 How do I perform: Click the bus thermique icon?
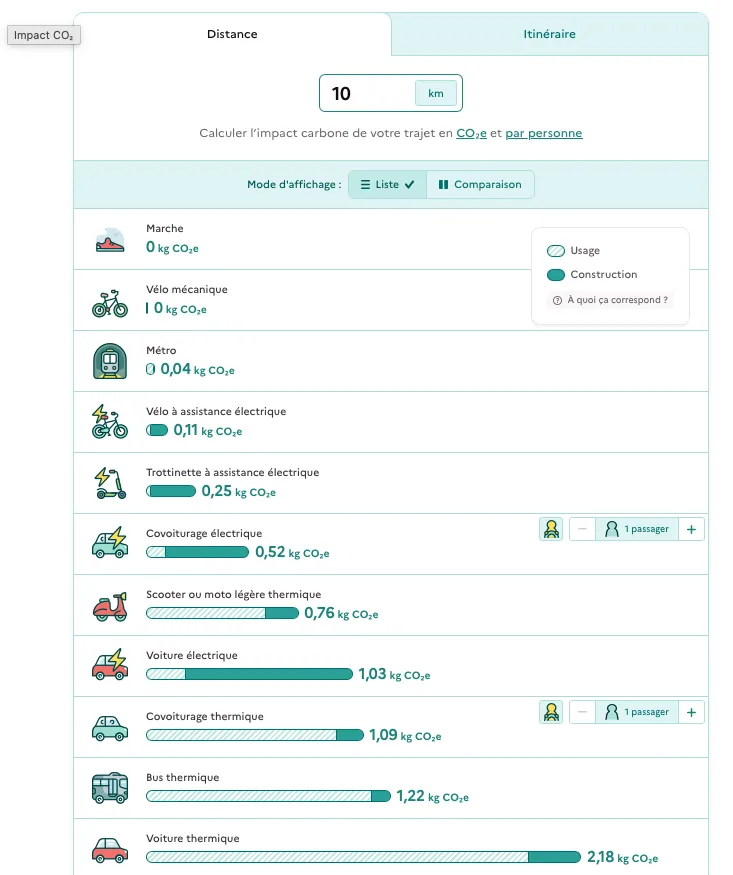point(110,788)
